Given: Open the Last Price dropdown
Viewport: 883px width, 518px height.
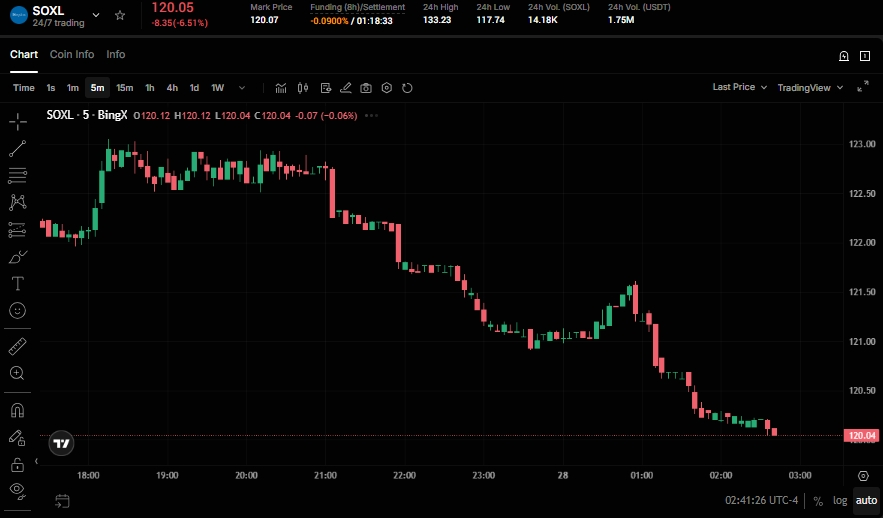Looking at the screenshot, I should point(739,87).
